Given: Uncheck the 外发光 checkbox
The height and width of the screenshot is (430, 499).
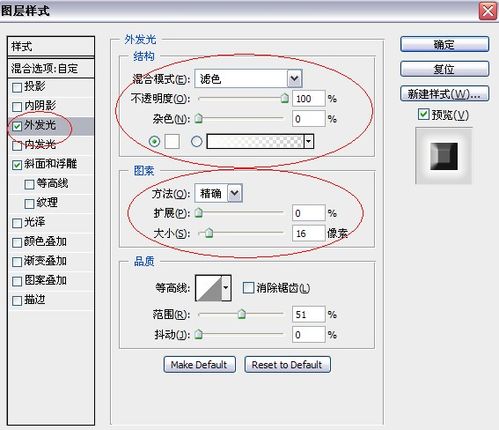Looking at the screenshot, I should [17, 126].
